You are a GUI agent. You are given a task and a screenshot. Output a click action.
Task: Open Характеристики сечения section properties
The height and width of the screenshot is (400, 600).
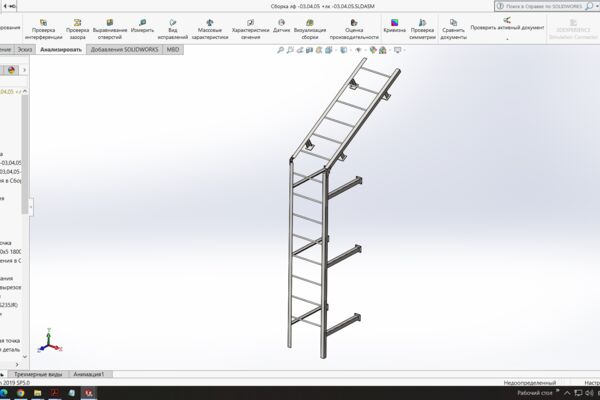250,29
